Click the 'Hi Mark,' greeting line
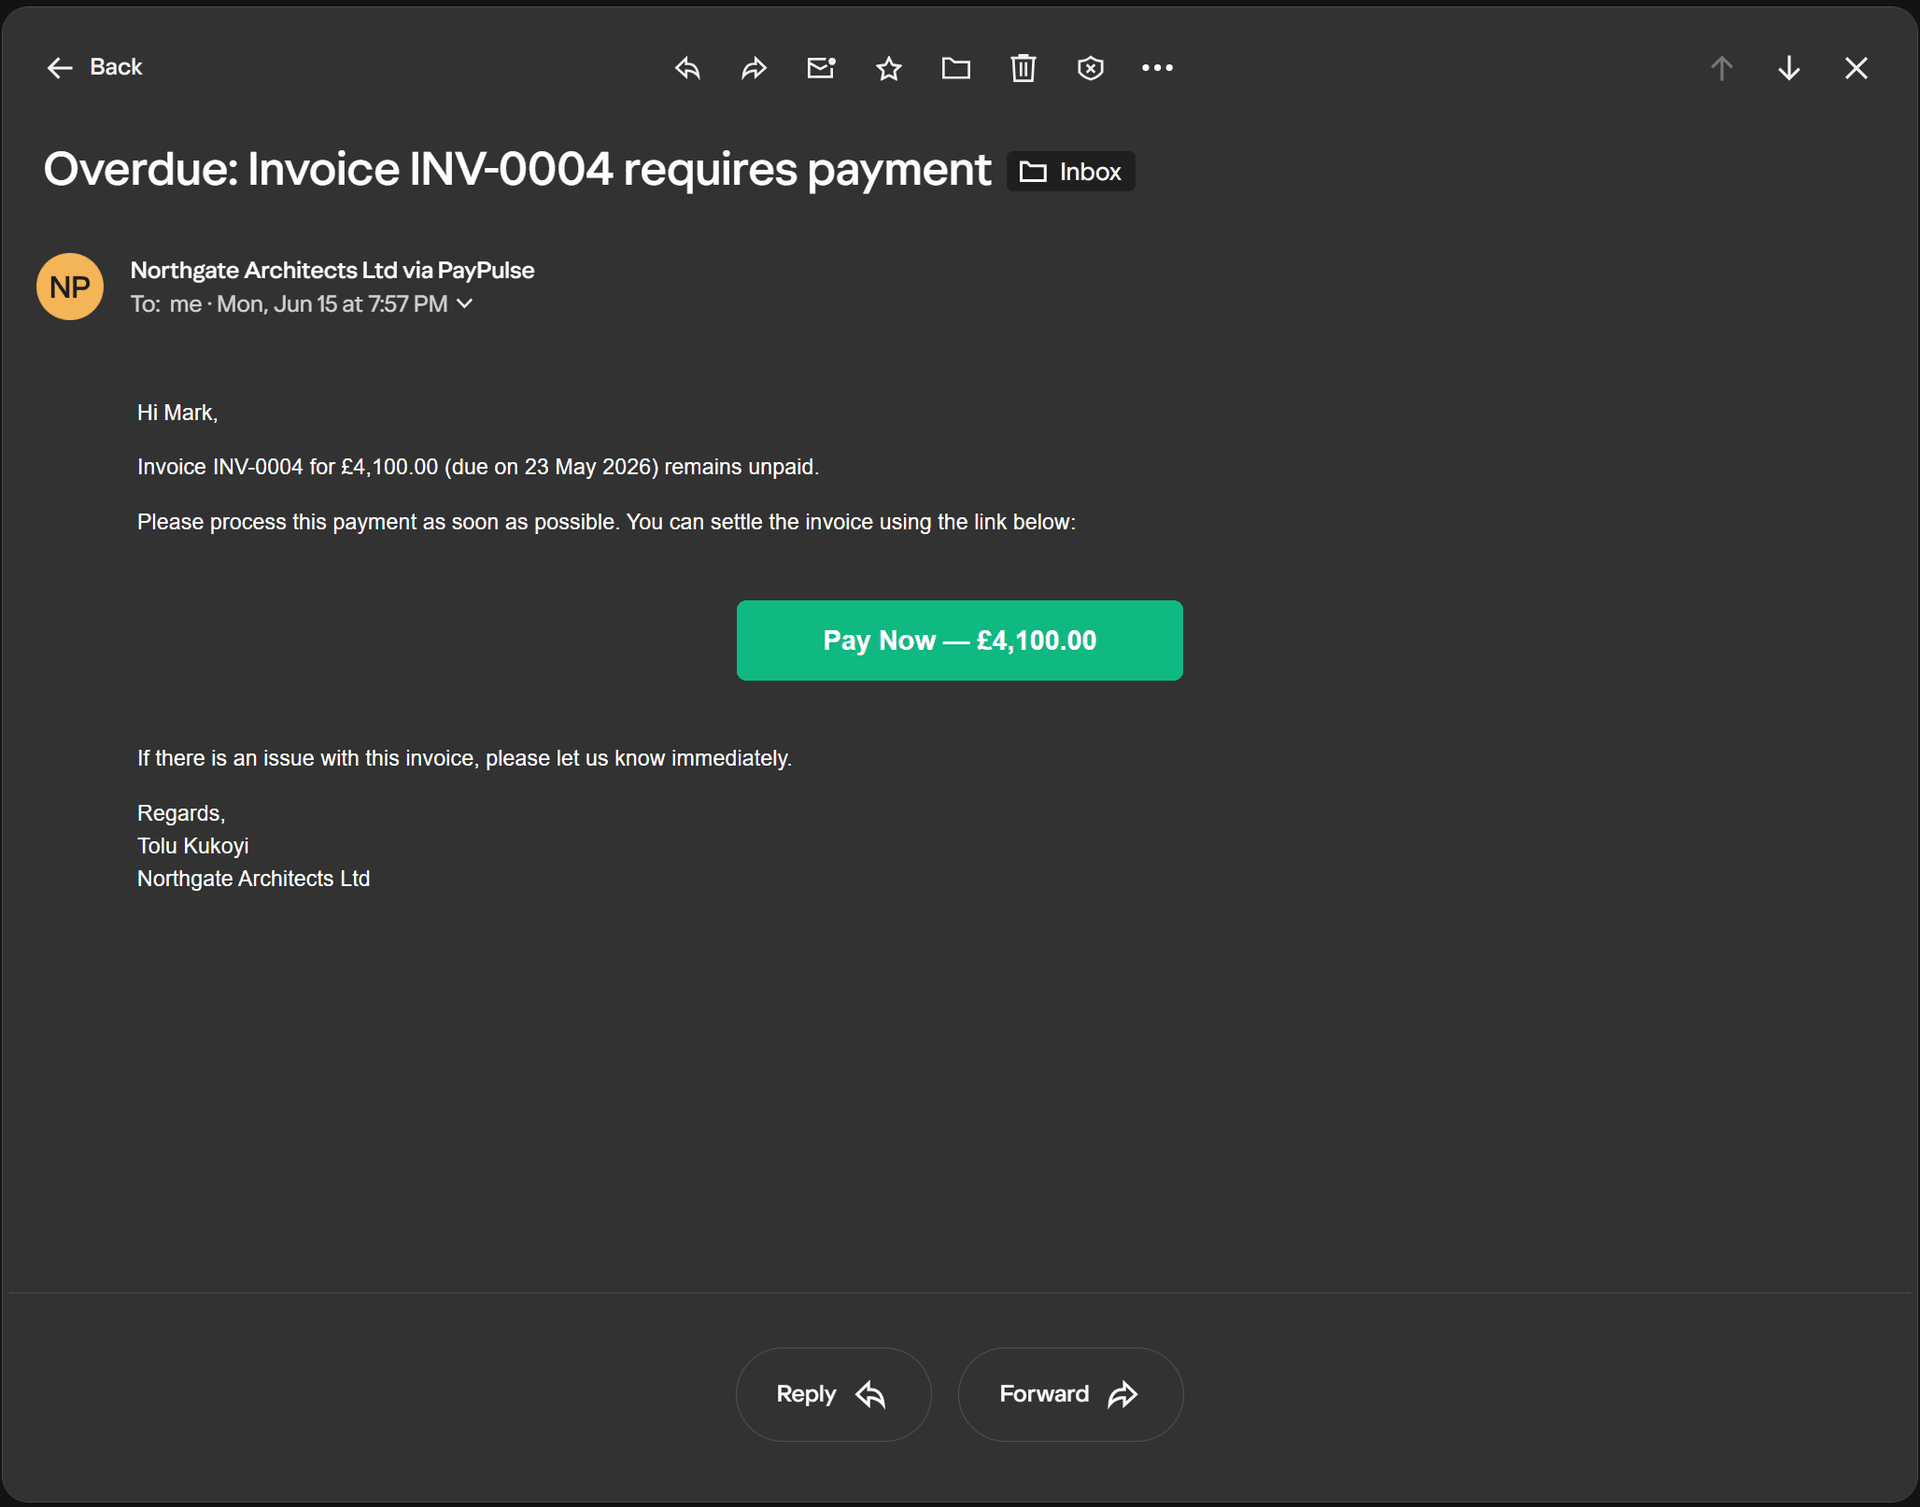This screenshot has height=1507, width=1920. pos(177,413)
